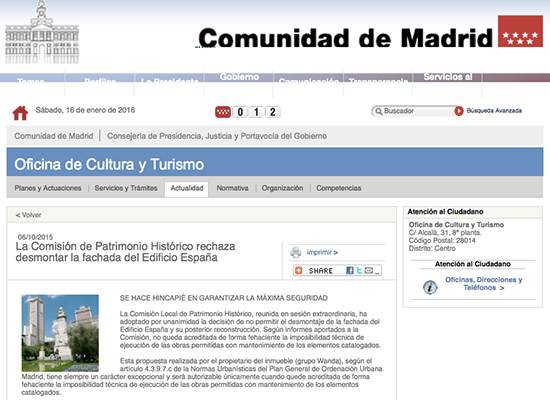Click 'Sábado, 16 de enero de 2016' date
The image size is (550, 400).
click(85, 110)
